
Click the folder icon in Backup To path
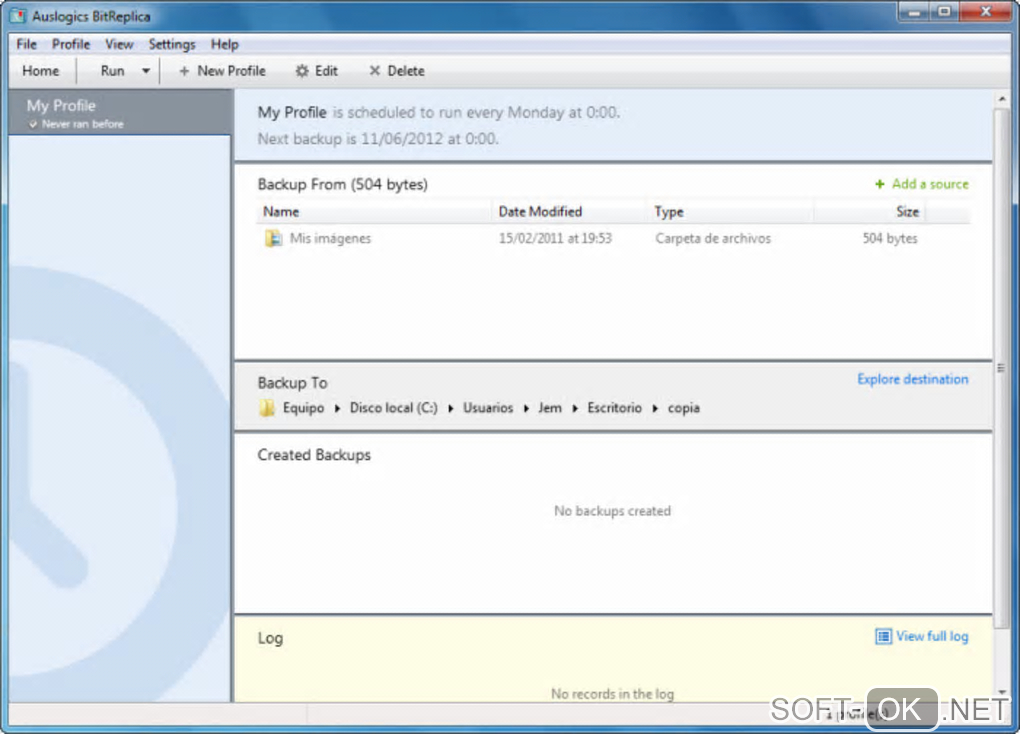coord(267,408)
